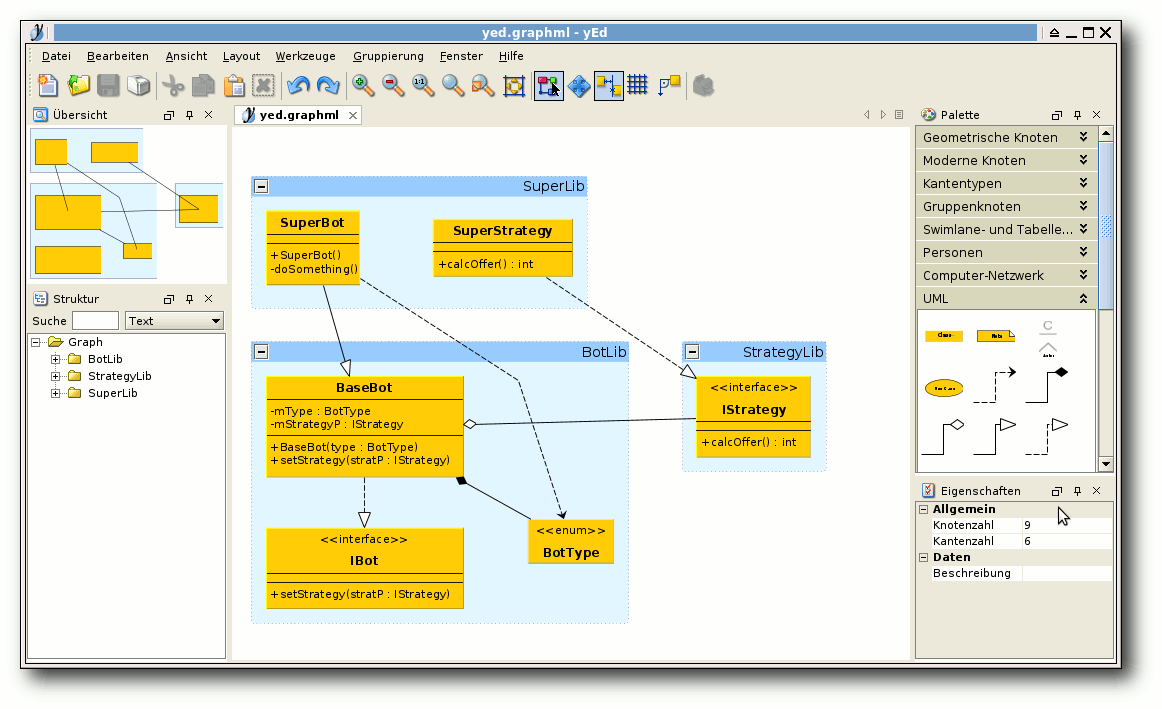Click the Beschreibung value field
Screen dimensions: 1162x709
coord(1066,573)
